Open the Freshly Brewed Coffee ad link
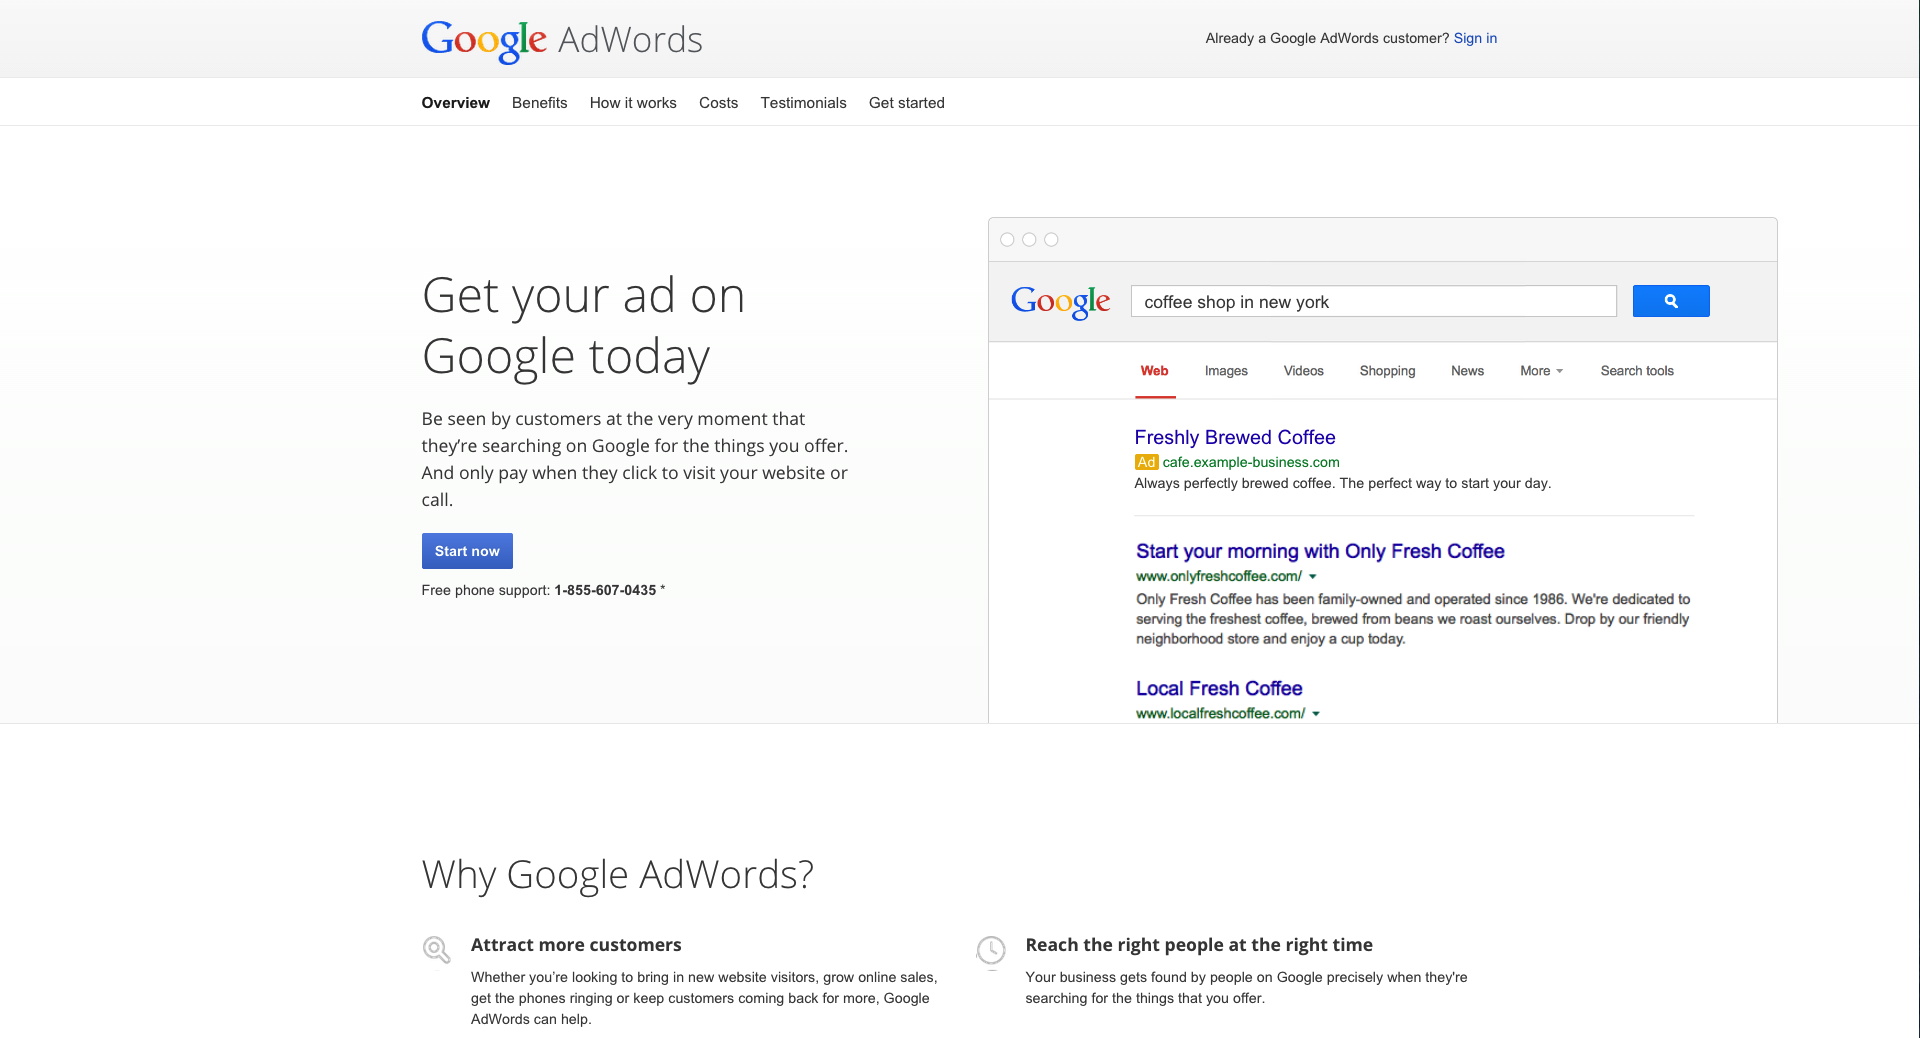 (1234, 437)
